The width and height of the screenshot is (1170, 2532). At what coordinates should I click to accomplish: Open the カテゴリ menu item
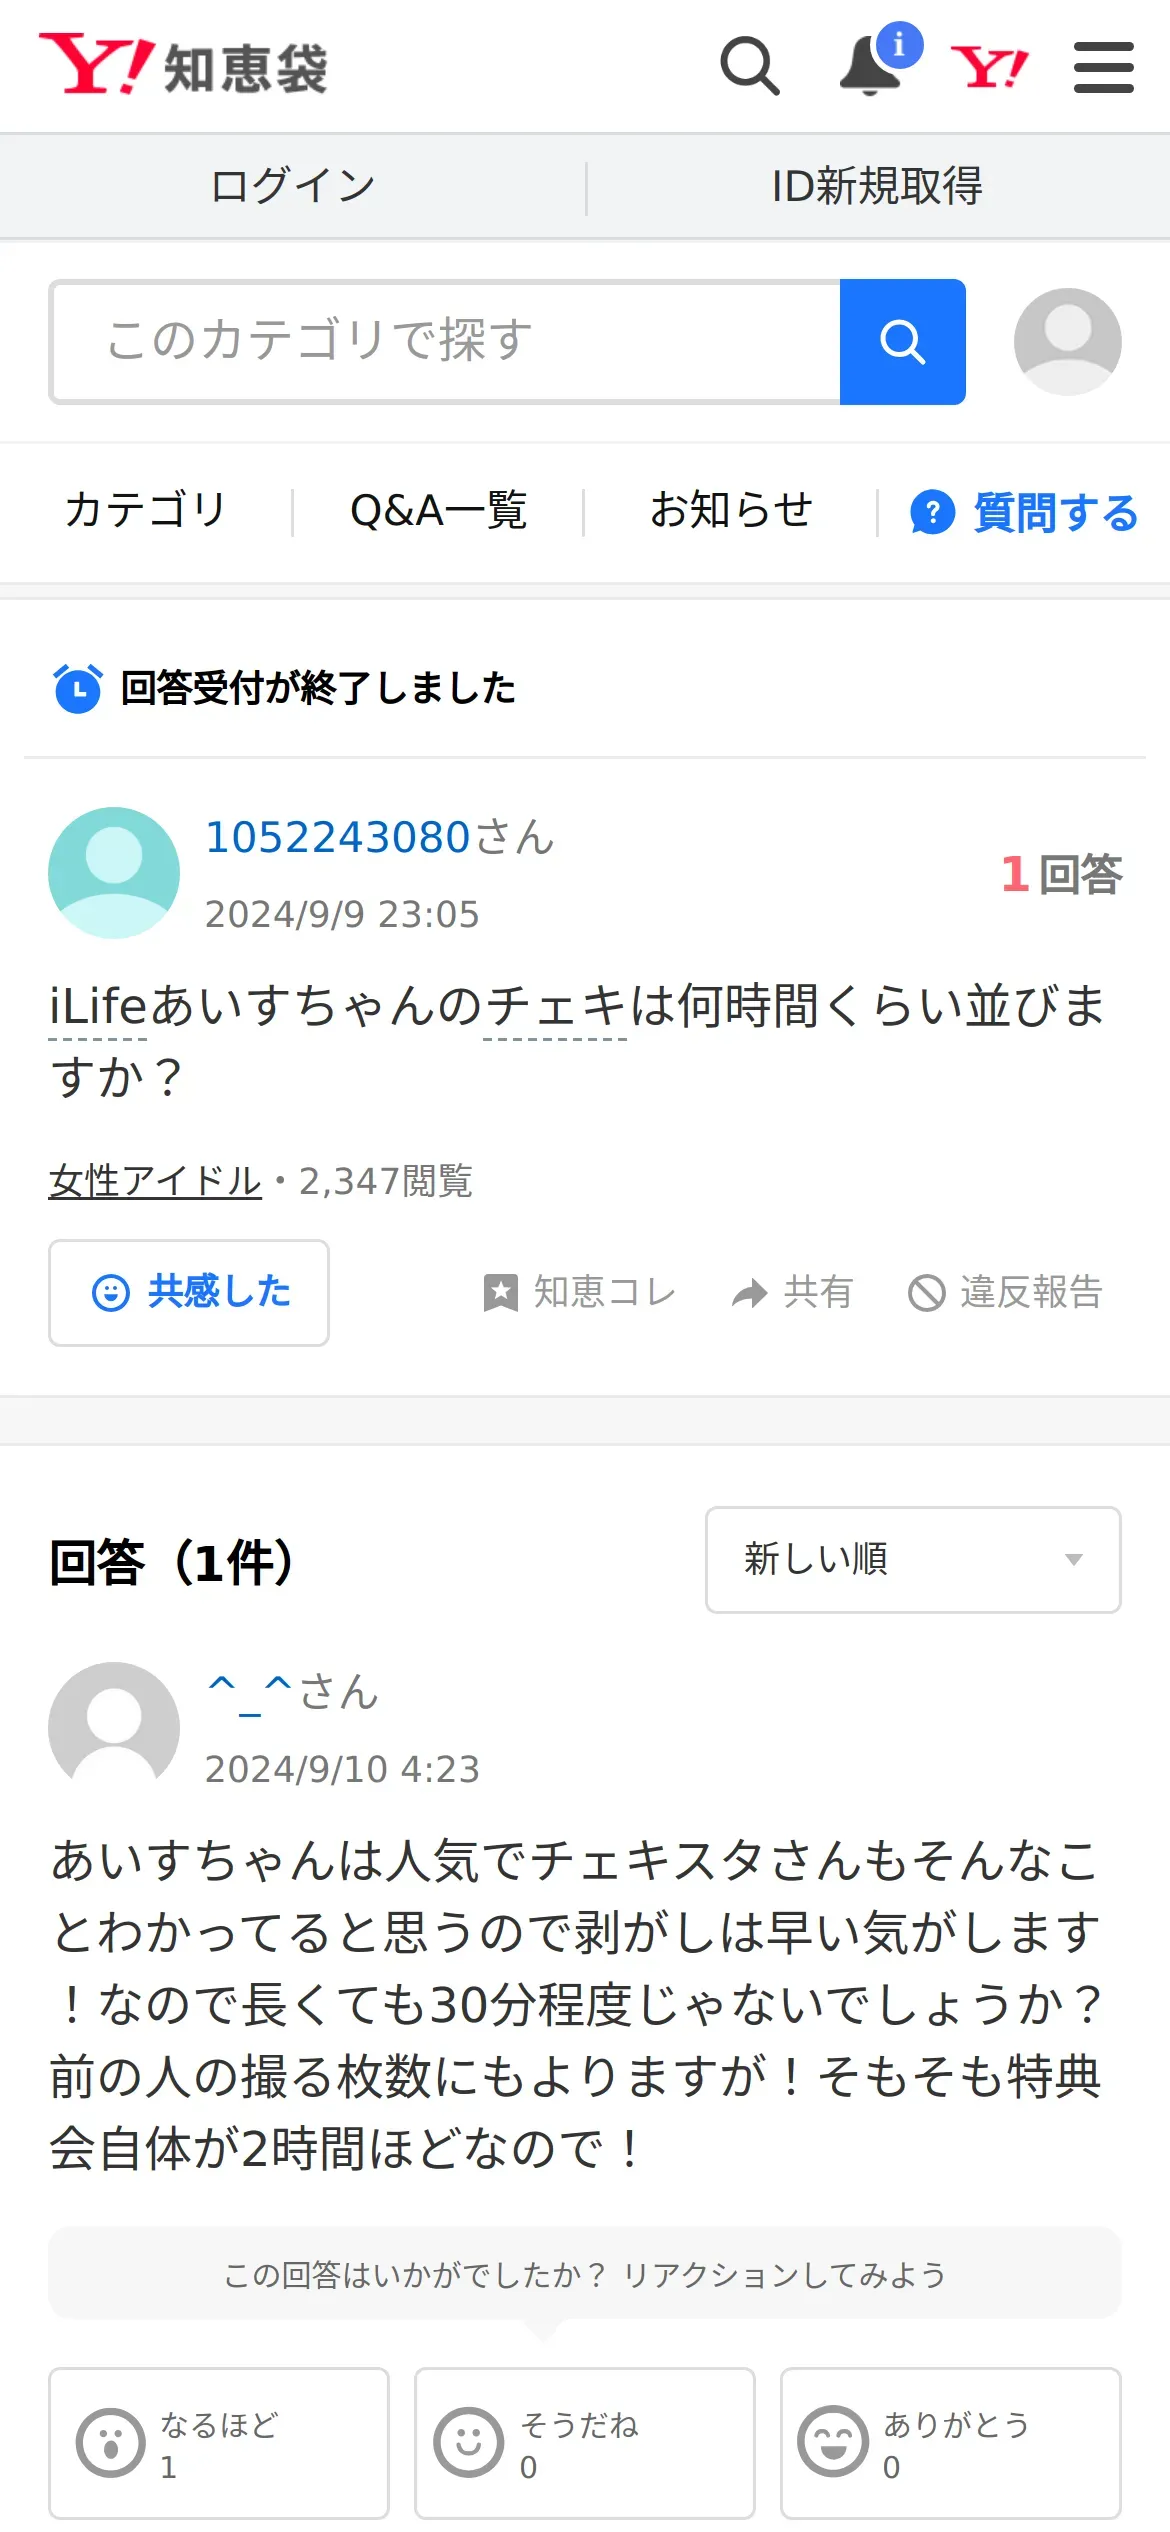tap(146, 510)
